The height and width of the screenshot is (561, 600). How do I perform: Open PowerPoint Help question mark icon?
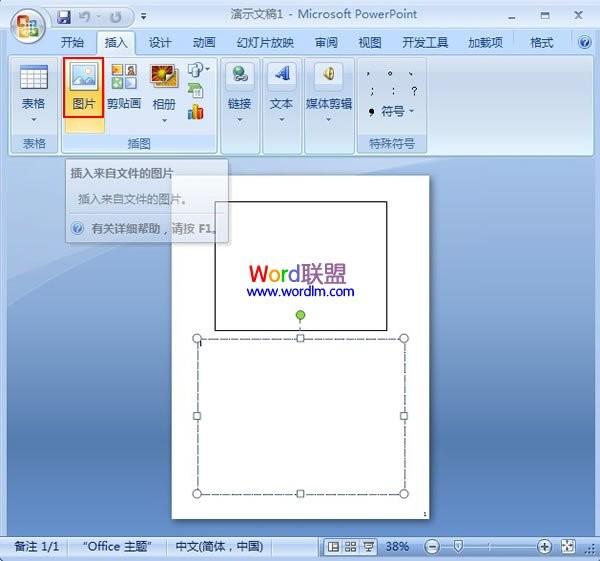[584, 42]
